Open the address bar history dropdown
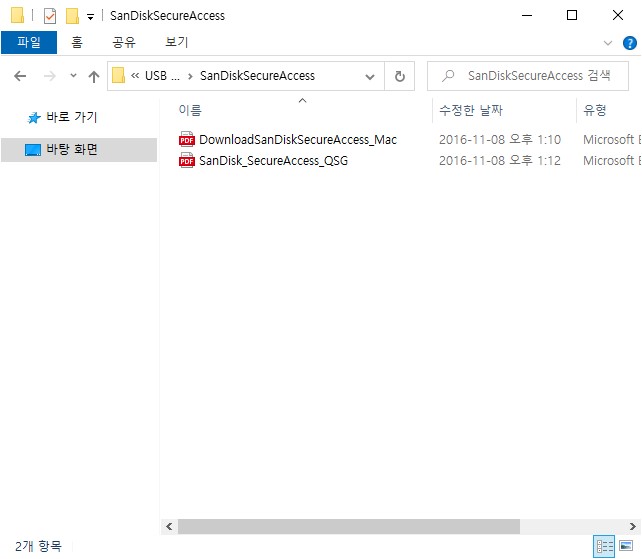The height and width of the screenshot is (559, 642). click(370, 77)
